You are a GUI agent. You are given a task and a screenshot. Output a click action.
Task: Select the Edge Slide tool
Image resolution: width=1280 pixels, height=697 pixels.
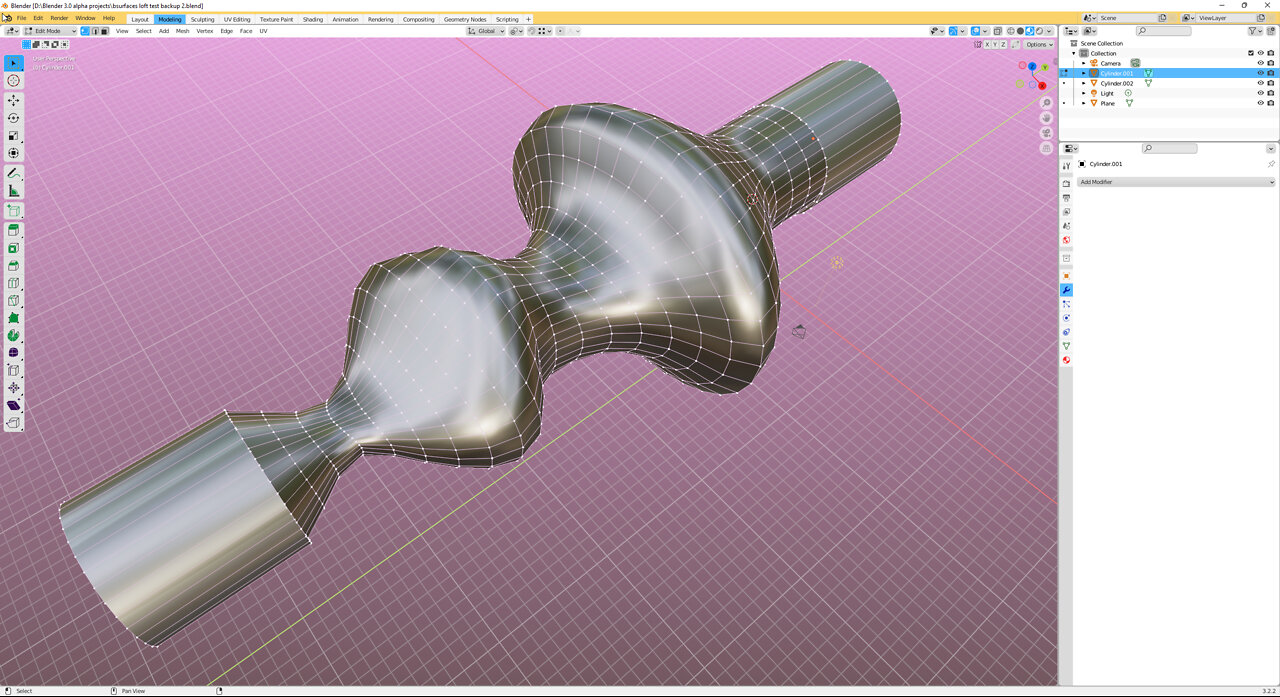click(14, 370)
